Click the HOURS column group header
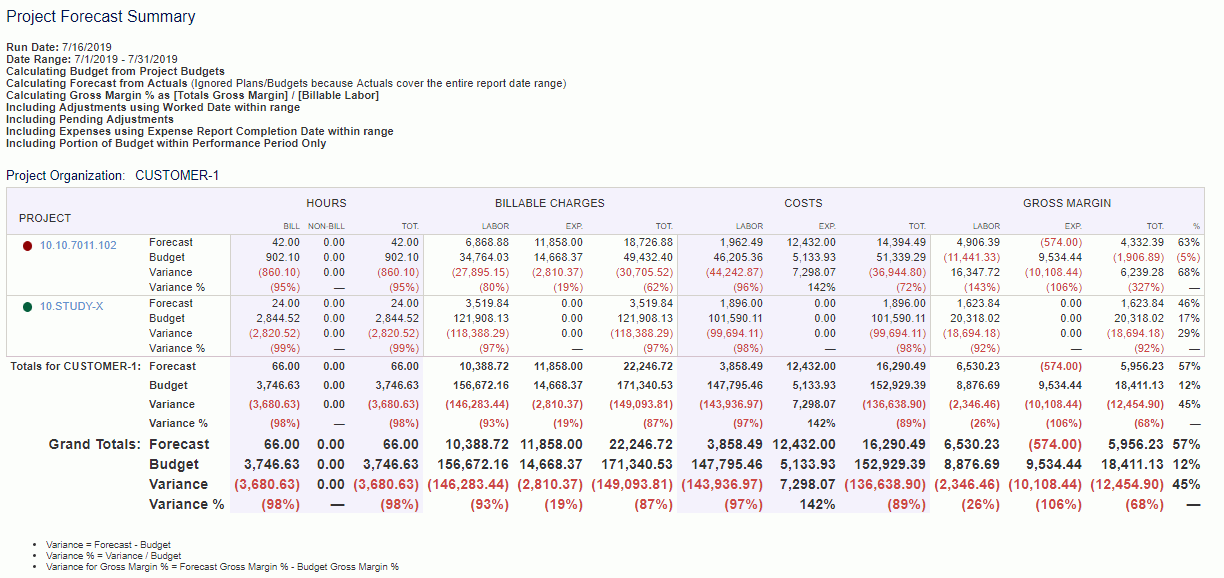Screen dimensions: 1224x578 (x=325, y=203)
